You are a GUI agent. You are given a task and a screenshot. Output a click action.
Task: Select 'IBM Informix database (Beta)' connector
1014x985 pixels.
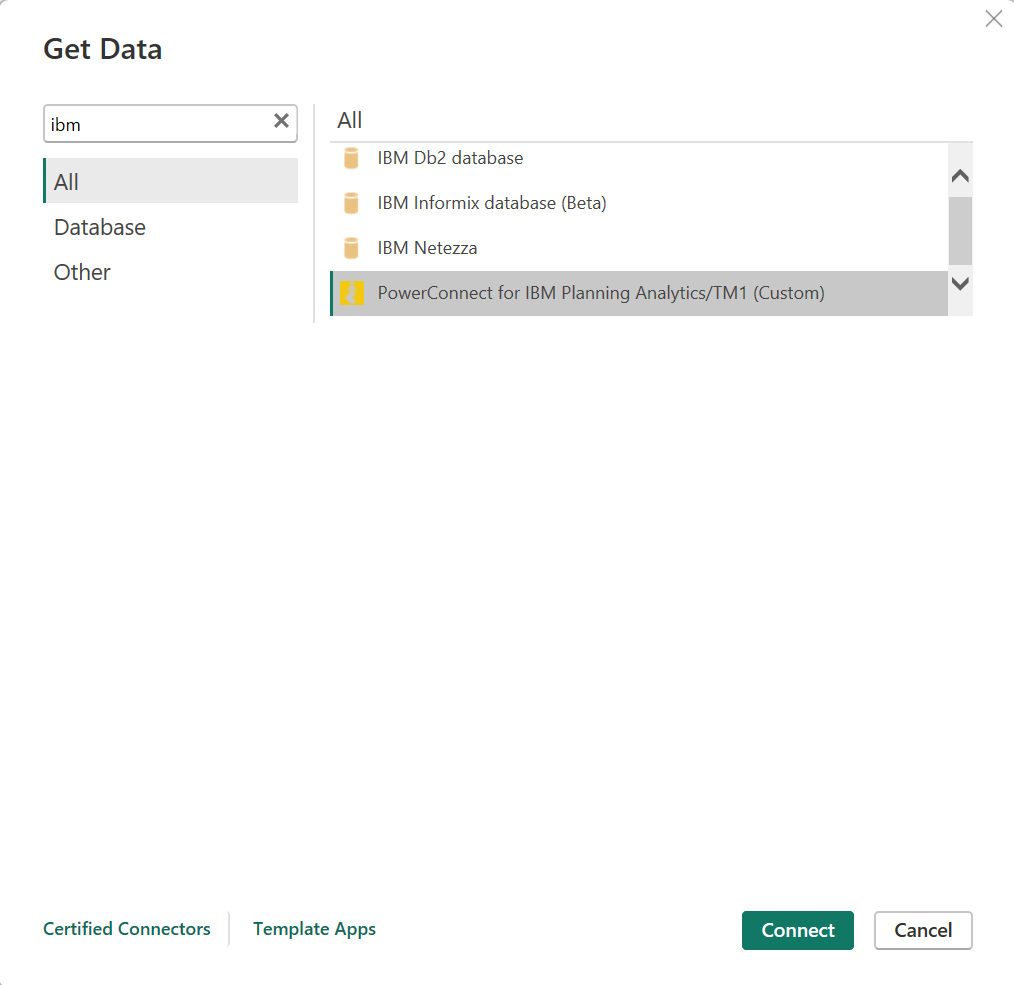coord(639,203)
